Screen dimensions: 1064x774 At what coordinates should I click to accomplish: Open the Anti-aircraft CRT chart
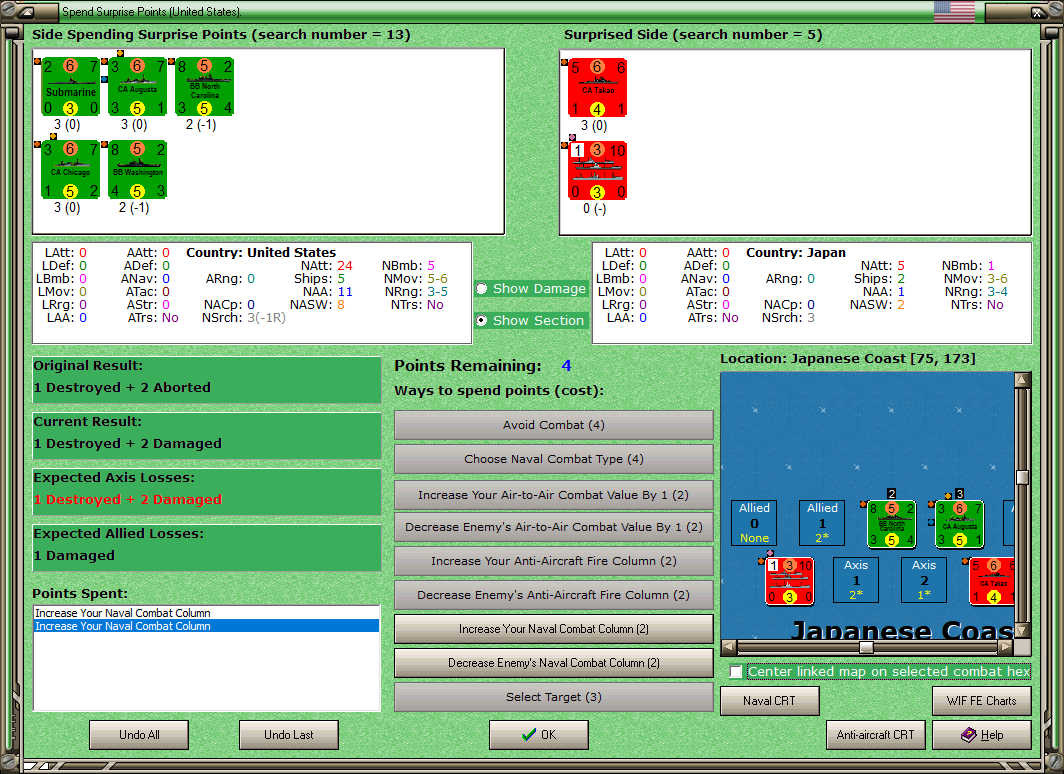875,735
